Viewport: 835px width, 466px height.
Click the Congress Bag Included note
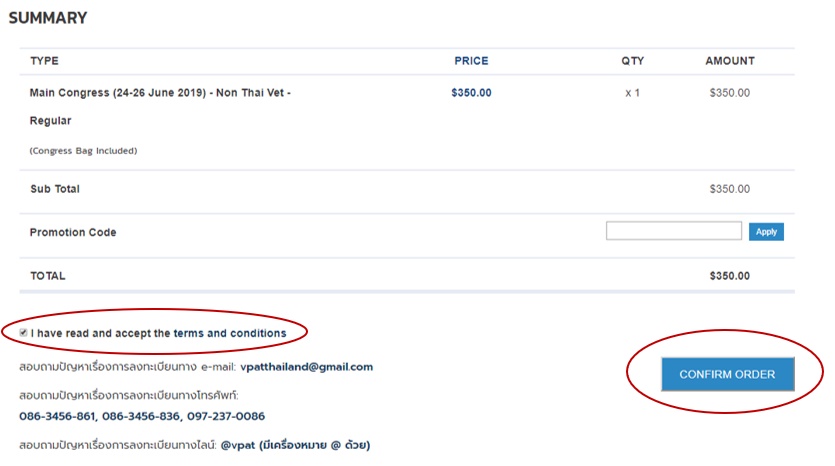click(x=83, y=151)
